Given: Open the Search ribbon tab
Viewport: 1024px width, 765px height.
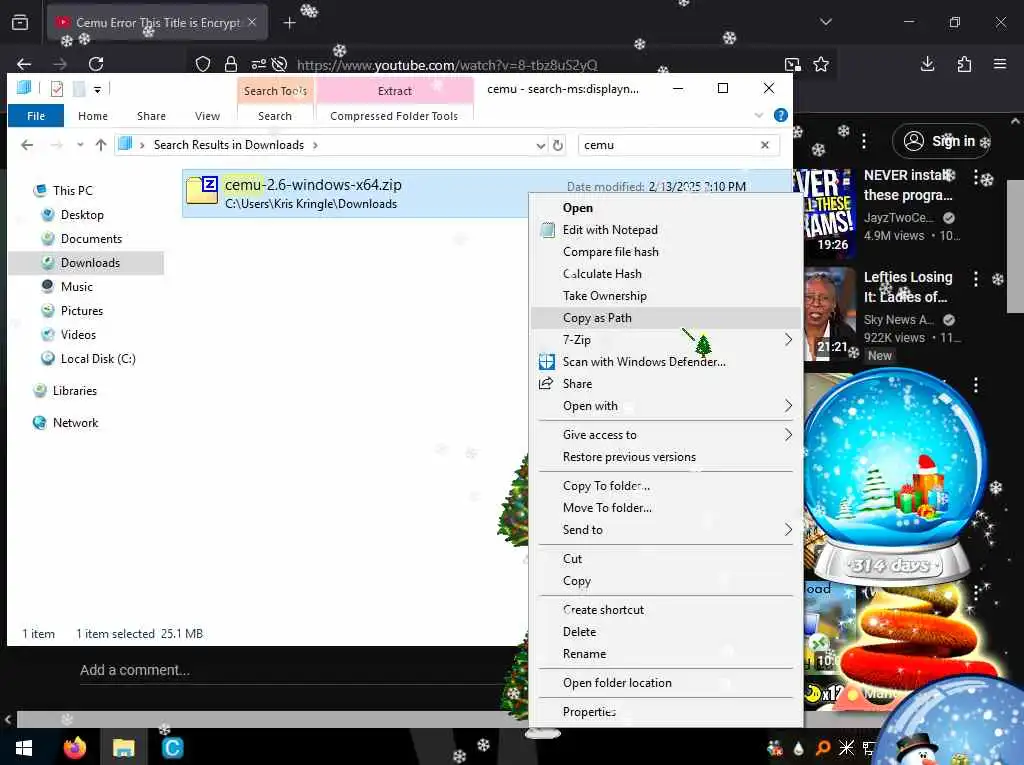Looking at the screenshot, I should [x=275, y=116].
